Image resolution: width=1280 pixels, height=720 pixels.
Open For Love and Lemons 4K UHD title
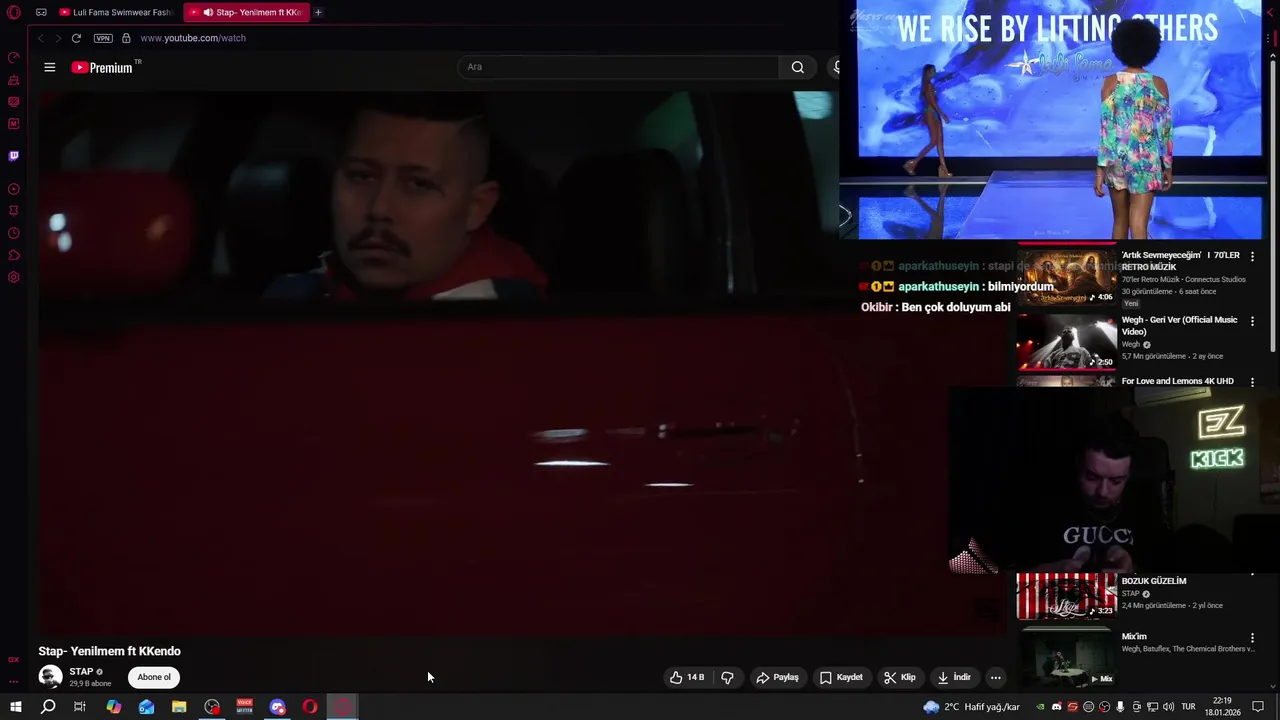coord(1177,381)
